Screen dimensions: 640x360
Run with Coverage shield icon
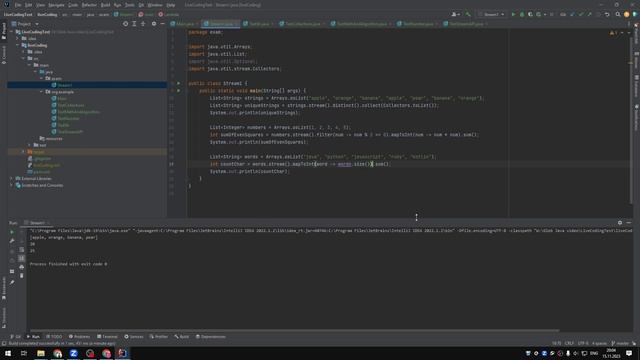point(530,14)
